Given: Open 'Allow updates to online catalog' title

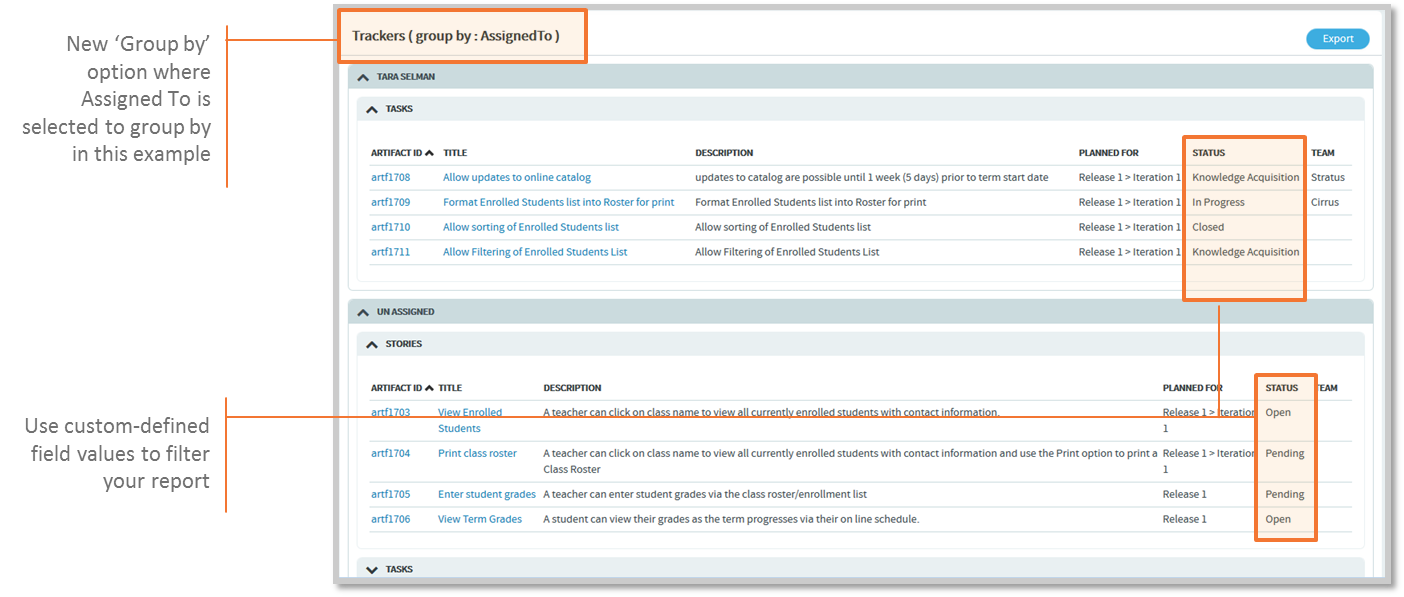Looking at the screenshot, I should click(x=517, y=177).
